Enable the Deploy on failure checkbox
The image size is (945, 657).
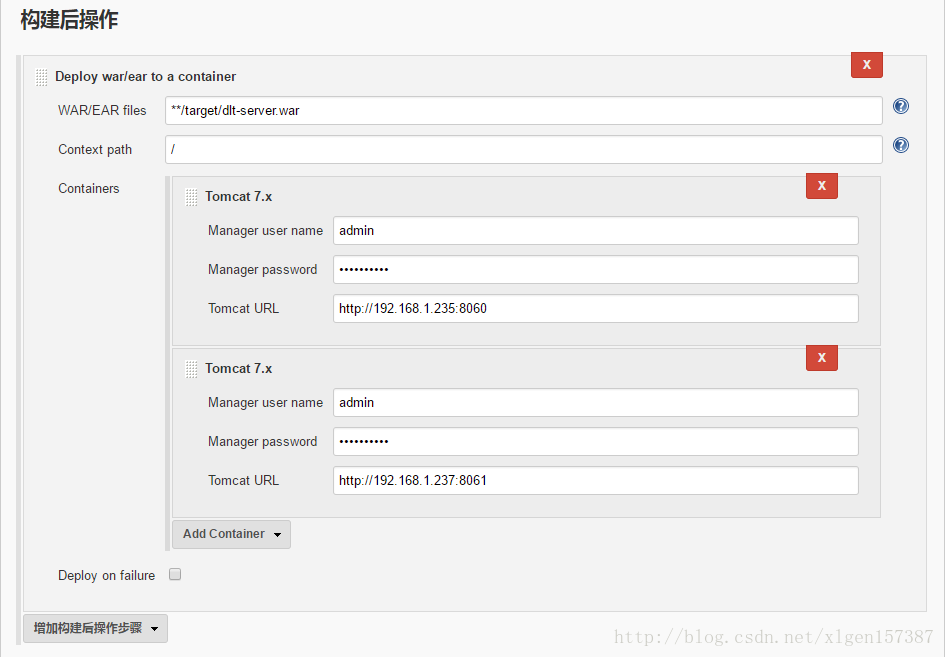pos(174,574)
